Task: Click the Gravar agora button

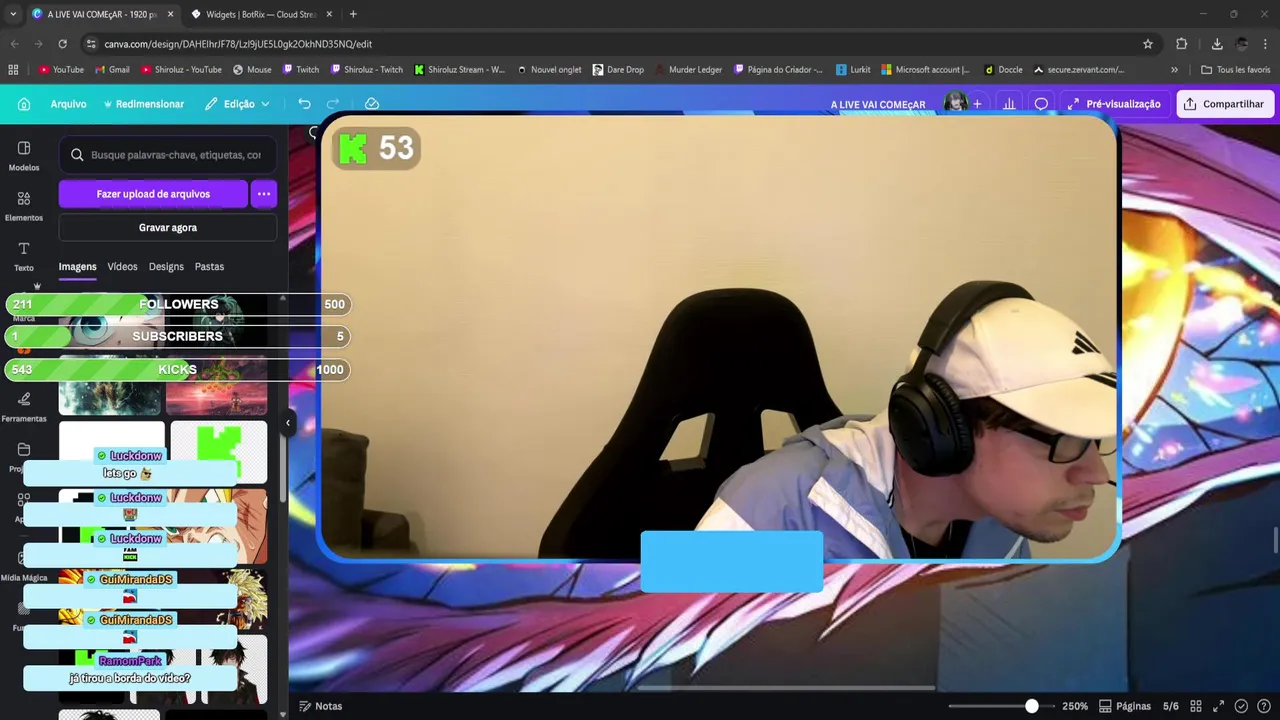Action: [168, 228]
